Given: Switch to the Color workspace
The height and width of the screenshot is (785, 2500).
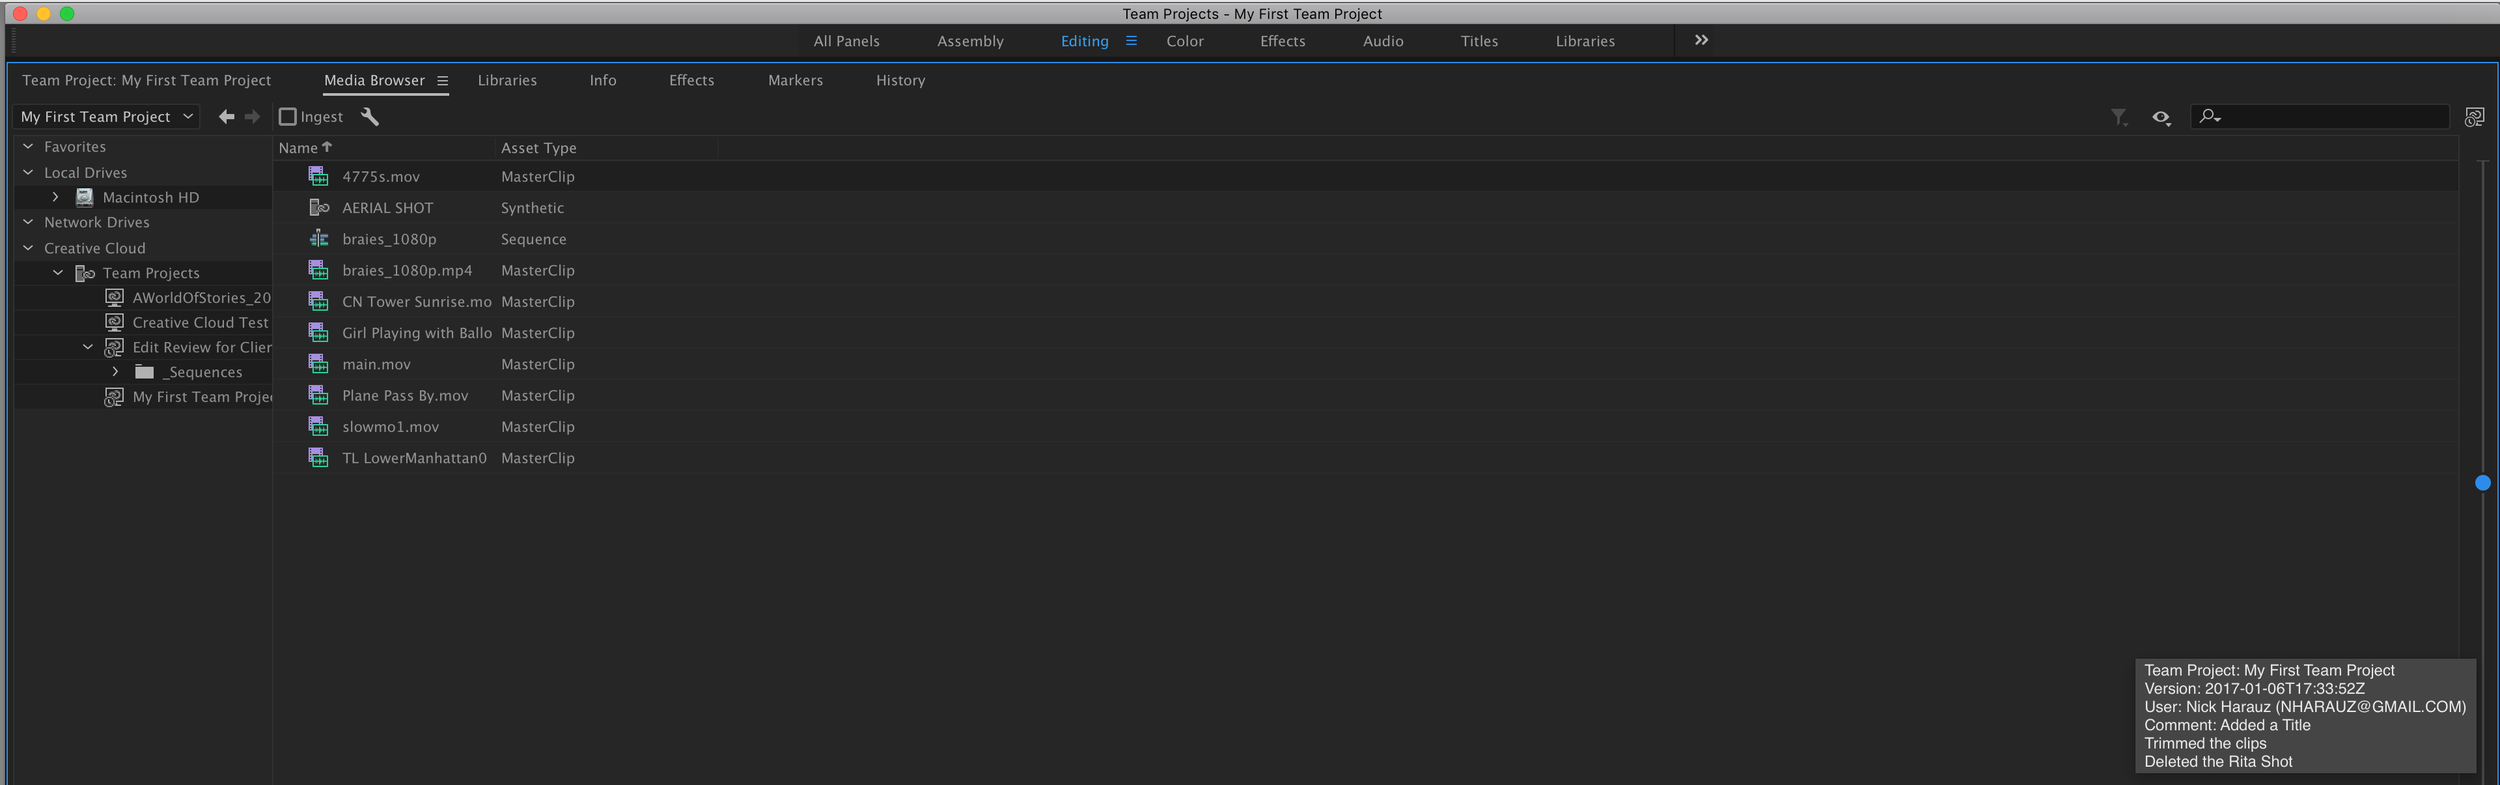Looking at the screenshot, I should click(1185, 41).
